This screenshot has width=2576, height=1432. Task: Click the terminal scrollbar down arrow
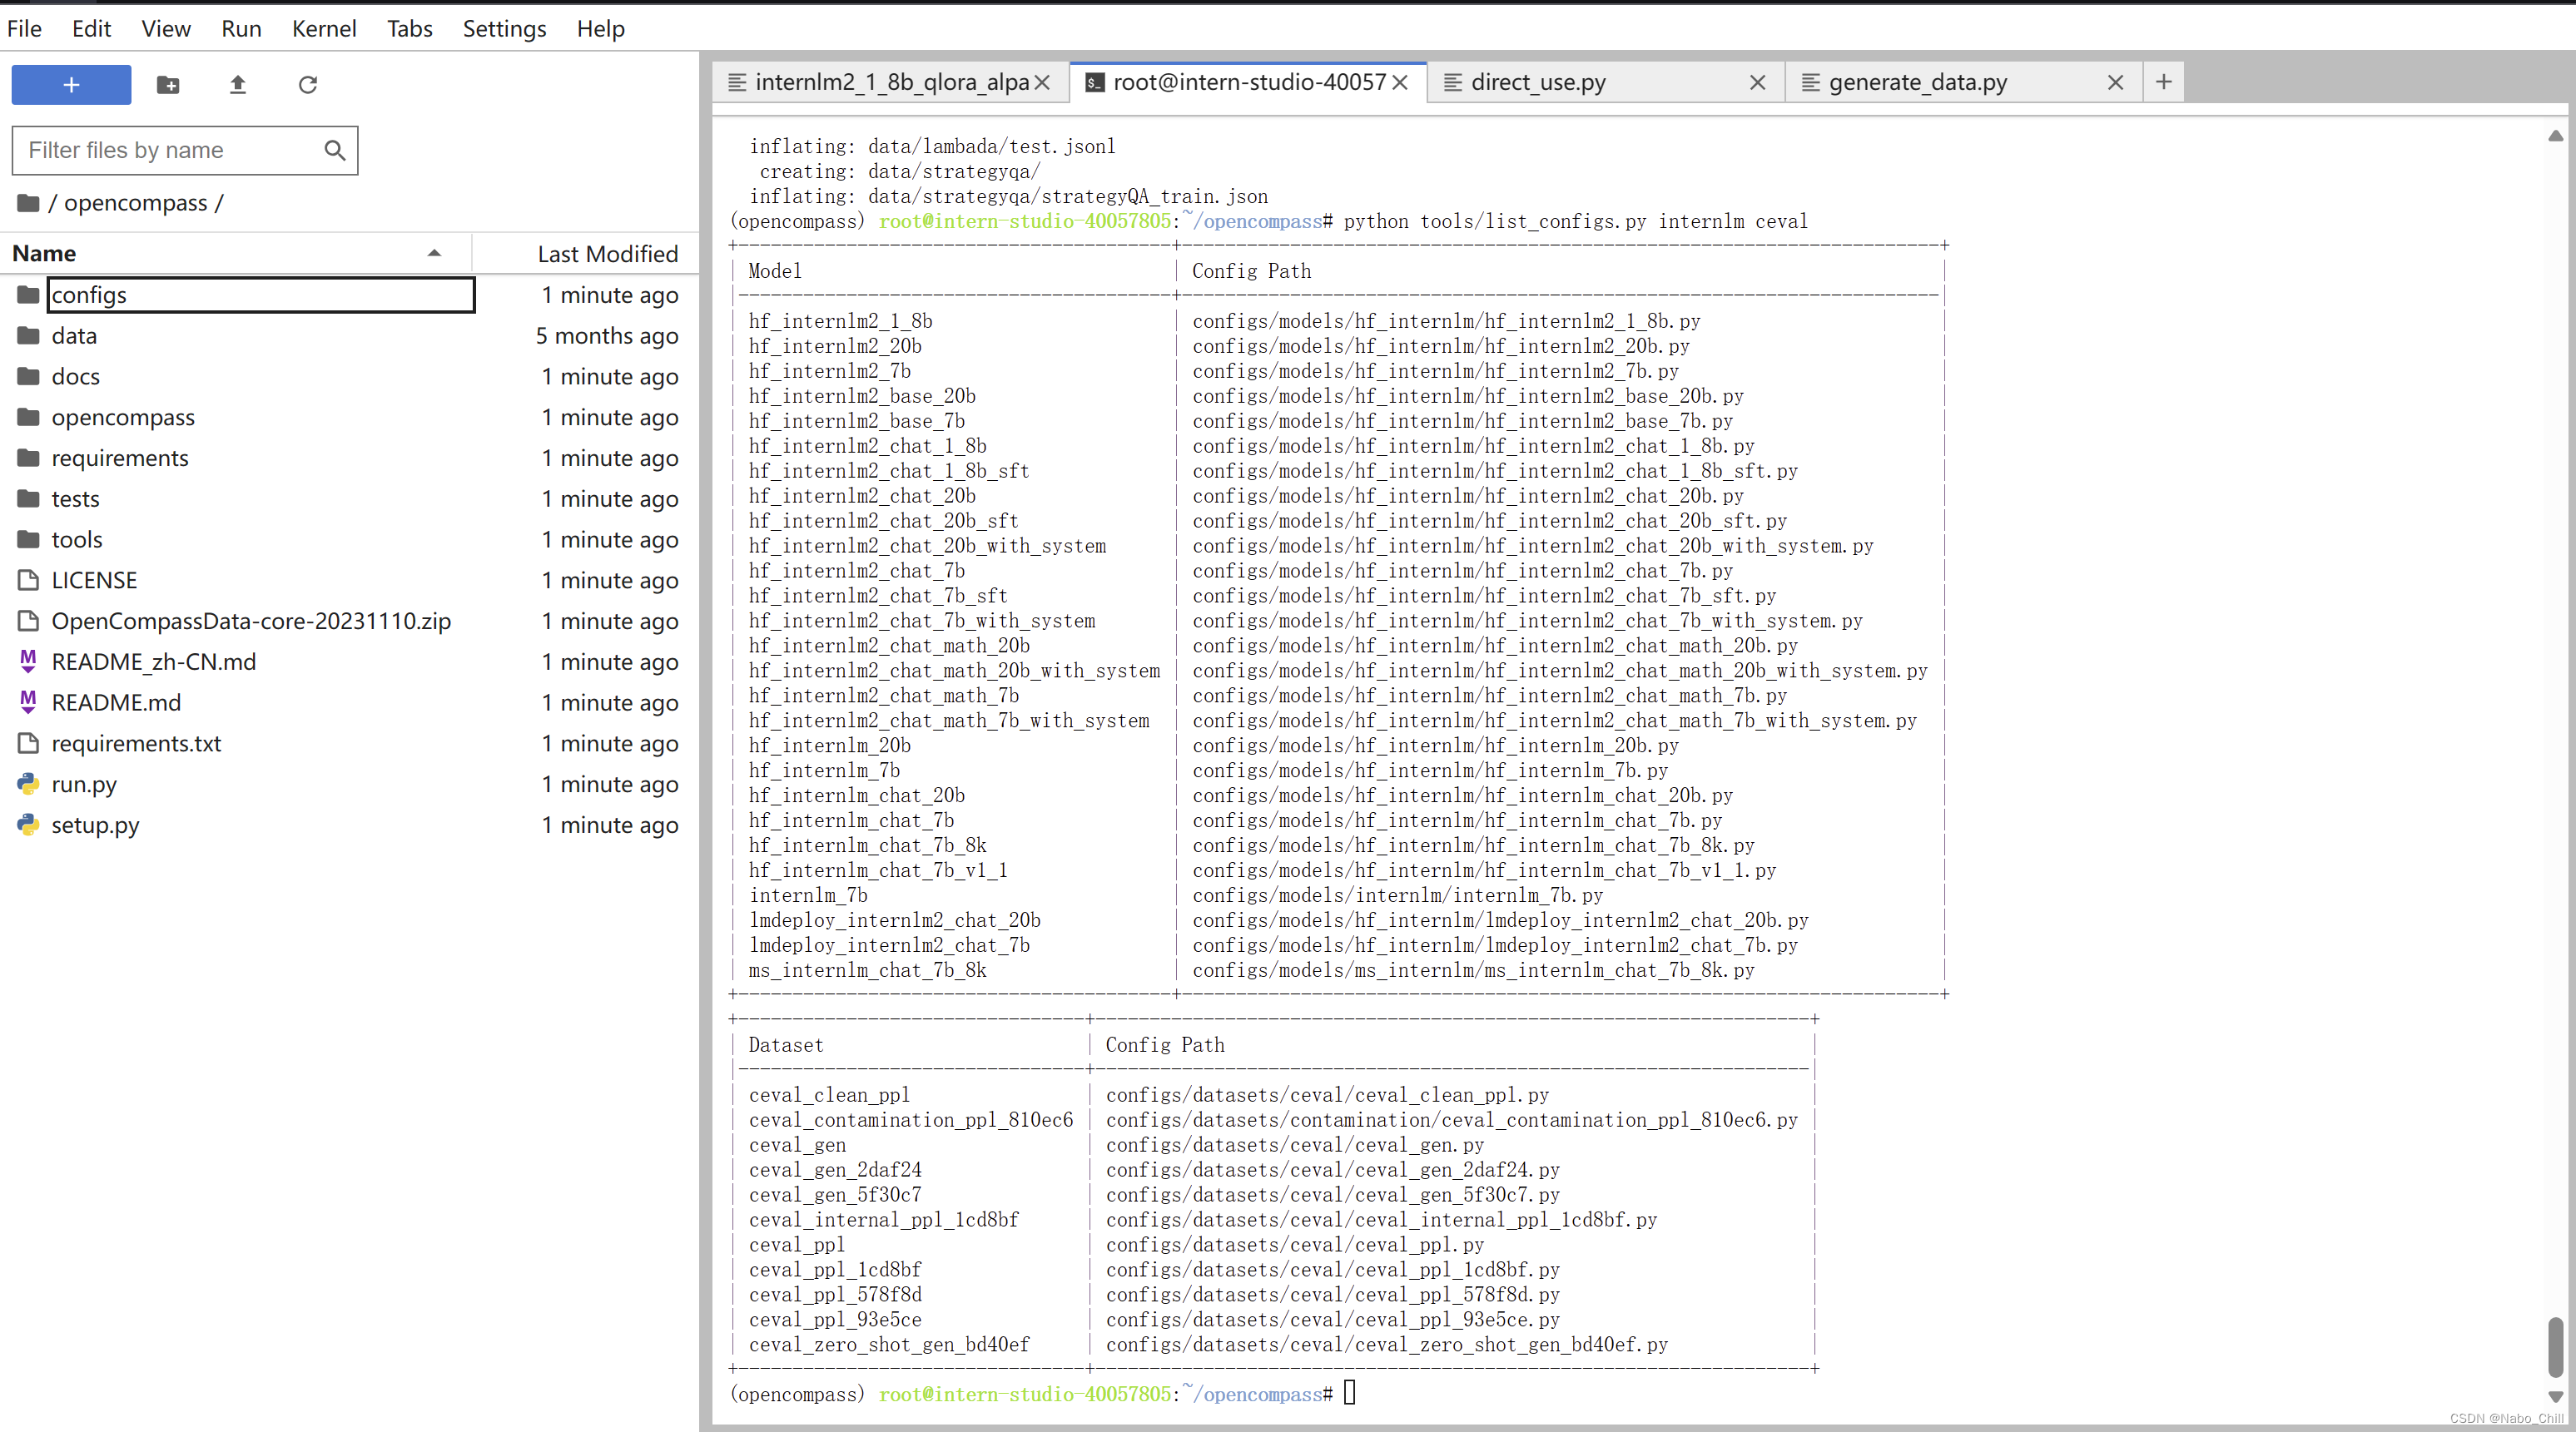(x=2556, y=1397)
